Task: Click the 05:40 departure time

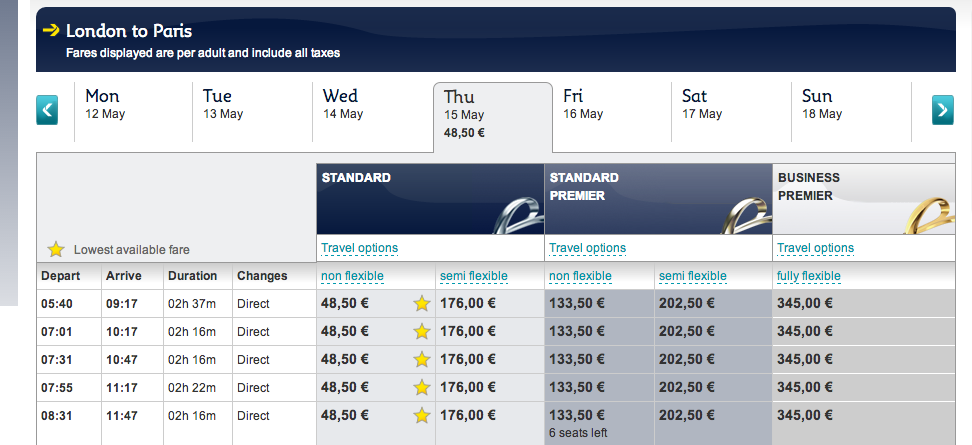Action: [x=56, y=304]
